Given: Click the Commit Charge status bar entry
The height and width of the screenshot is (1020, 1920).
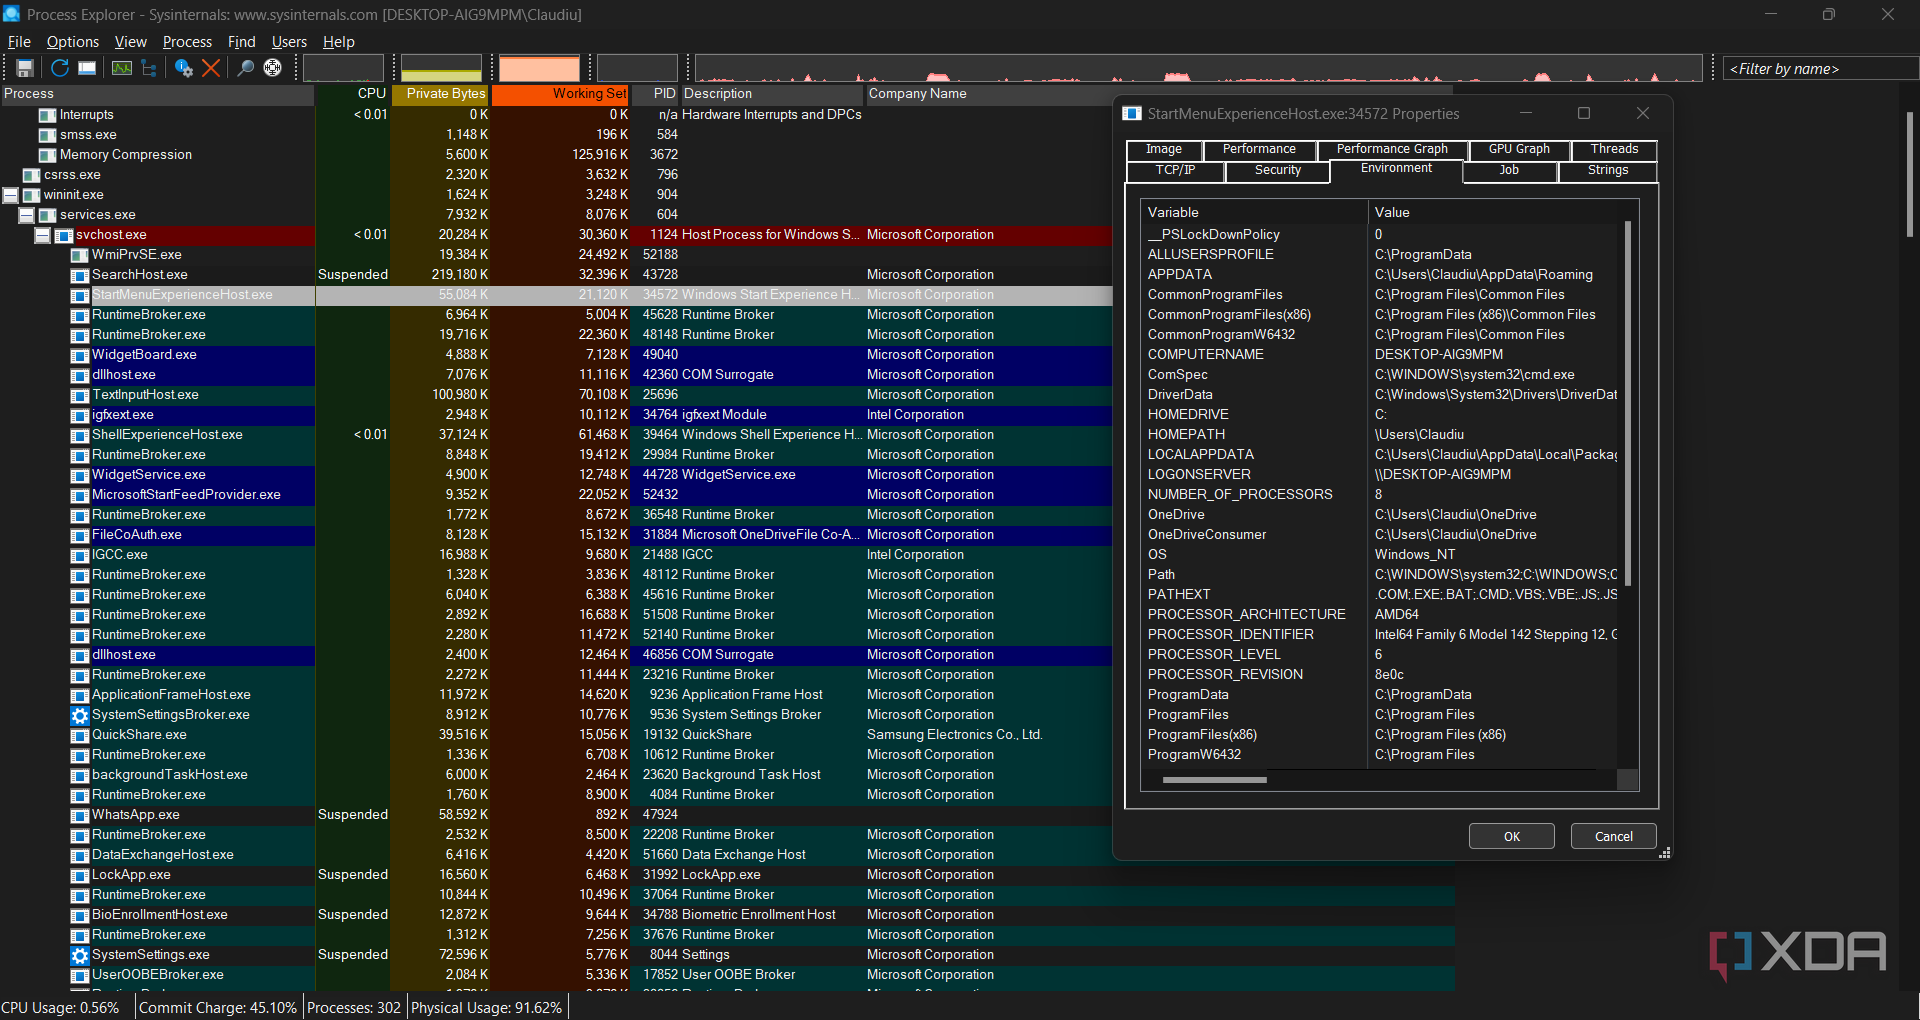Looking at the screenshot, I should click(x=218, y=1008).
